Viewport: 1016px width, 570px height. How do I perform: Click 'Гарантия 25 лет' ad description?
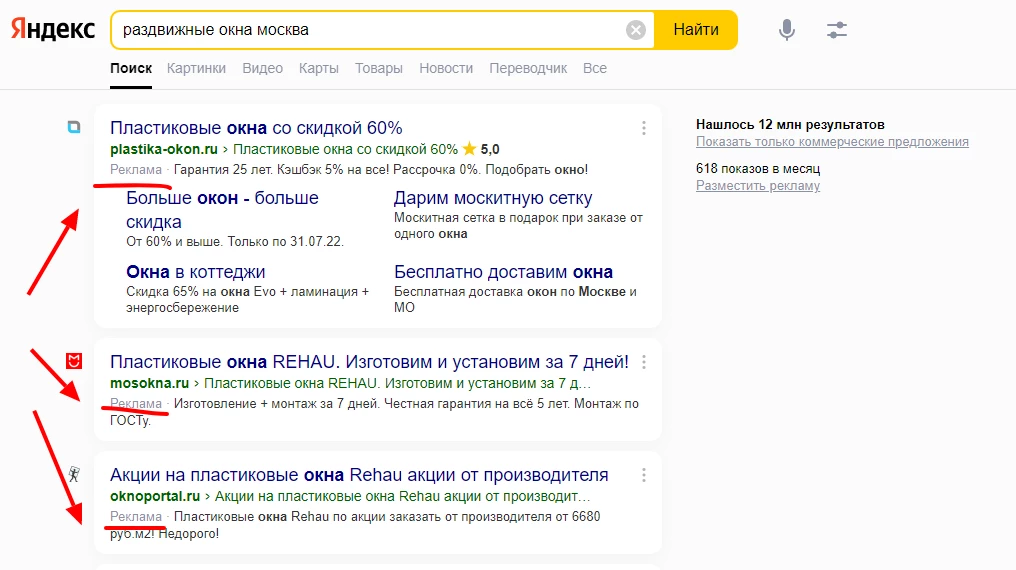tap(381, 169)
